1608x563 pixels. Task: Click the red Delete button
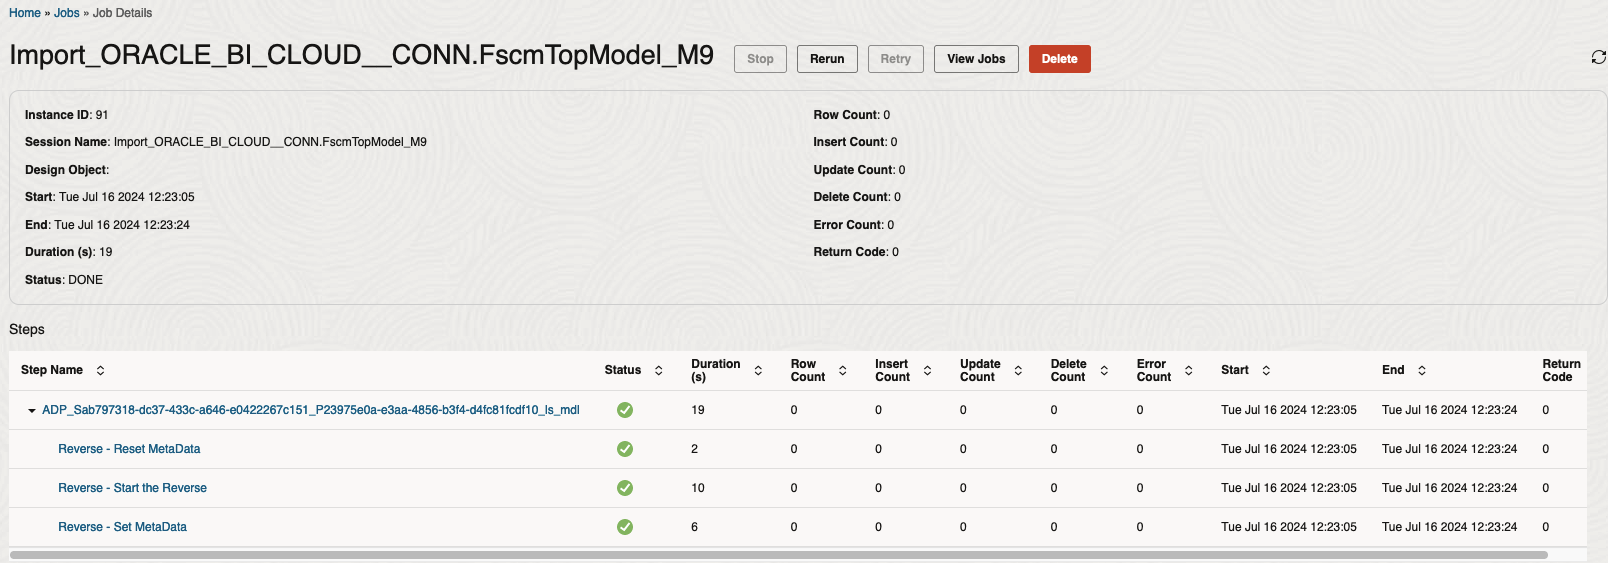click(1060, 59)
